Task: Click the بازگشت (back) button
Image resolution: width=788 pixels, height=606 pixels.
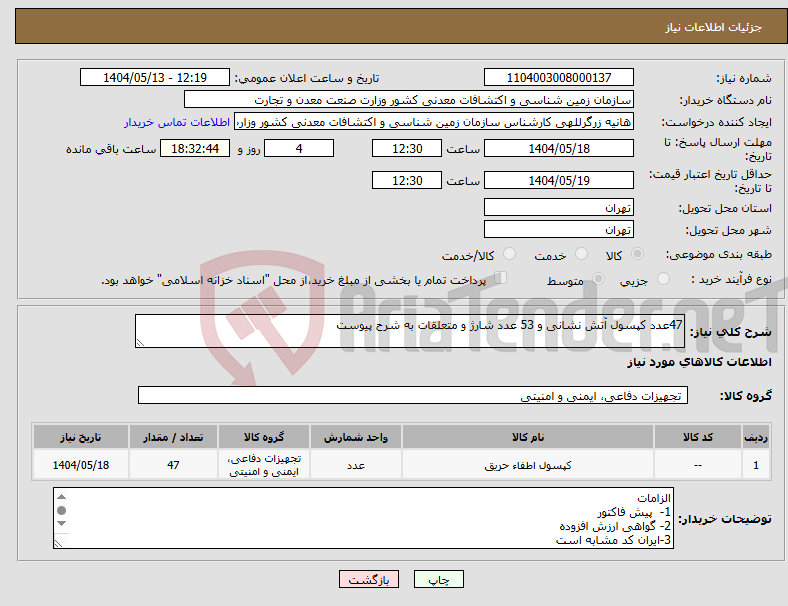Action: coord(369,579)
